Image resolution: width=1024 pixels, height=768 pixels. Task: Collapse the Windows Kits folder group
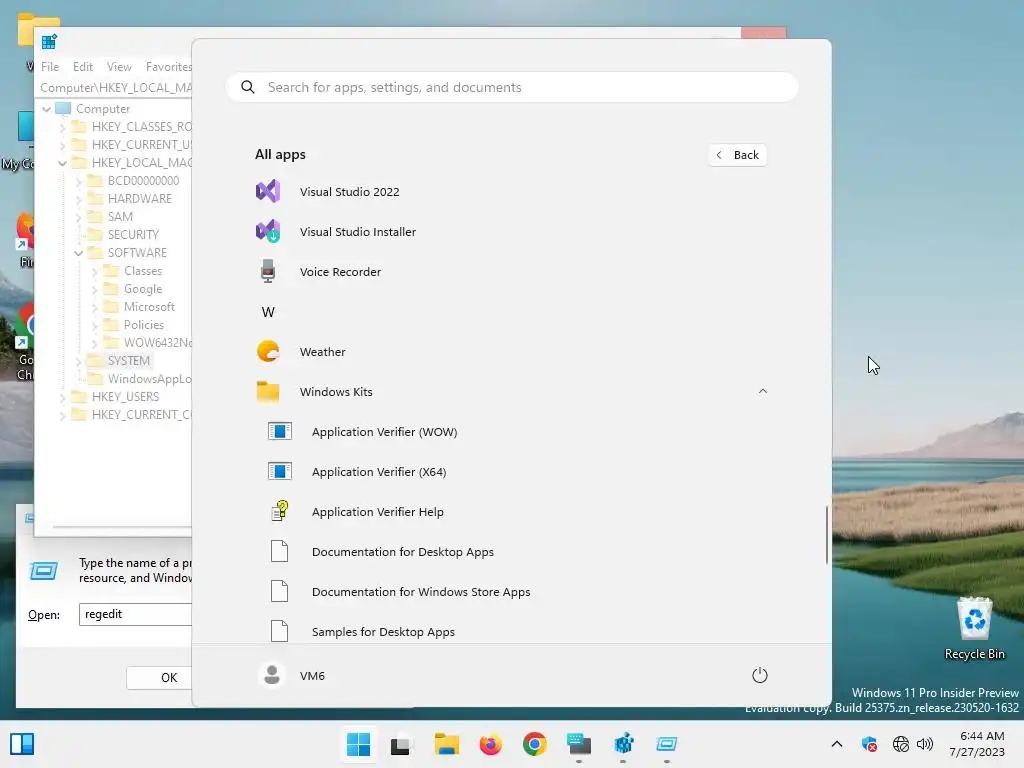[762, 391]
